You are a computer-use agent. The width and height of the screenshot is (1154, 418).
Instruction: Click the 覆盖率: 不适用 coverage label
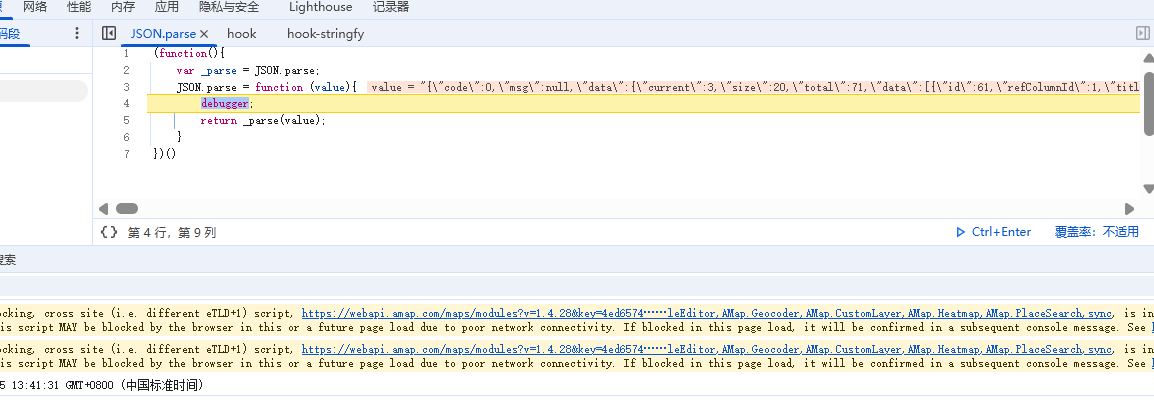(1097, 232)
